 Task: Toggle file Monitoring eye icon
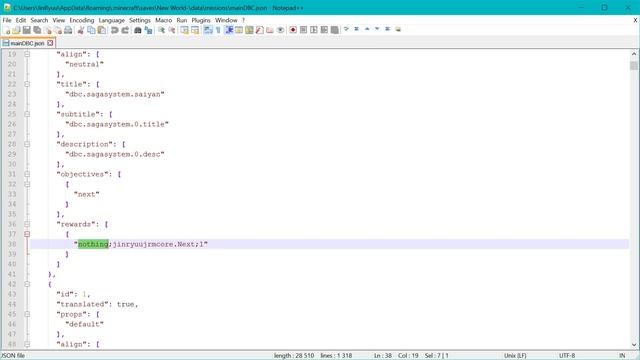(280, 30)
